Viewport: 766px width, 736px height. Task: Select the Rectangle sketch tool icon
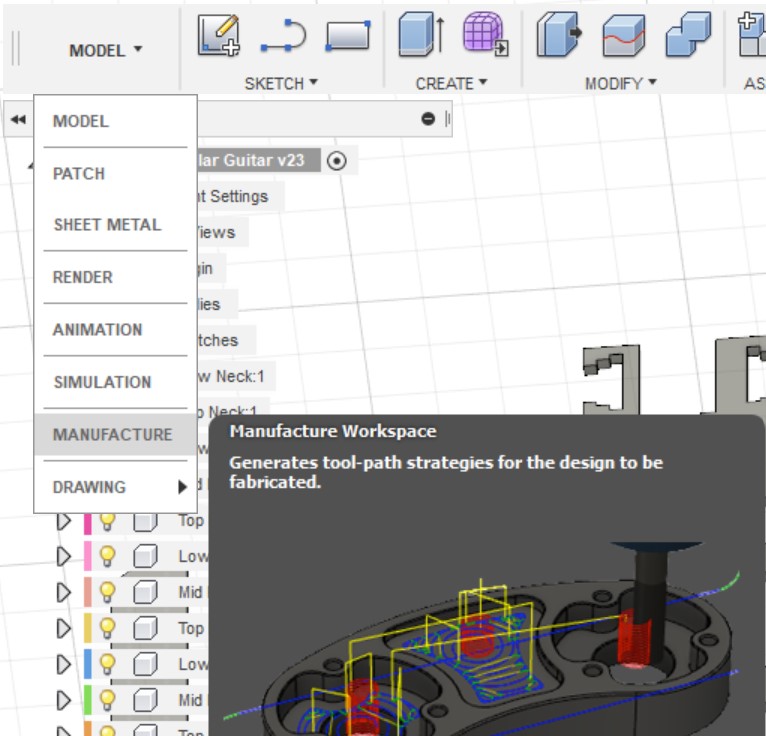[x=348, y=35]
